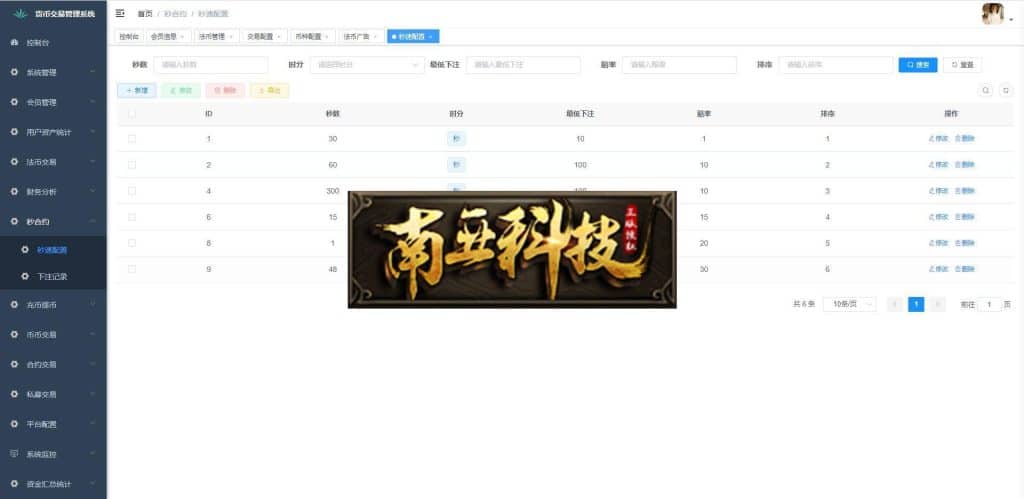Click the gear icon beside 下注记录
Screen dimensions: 1024x499
click(x=25, y=276)
